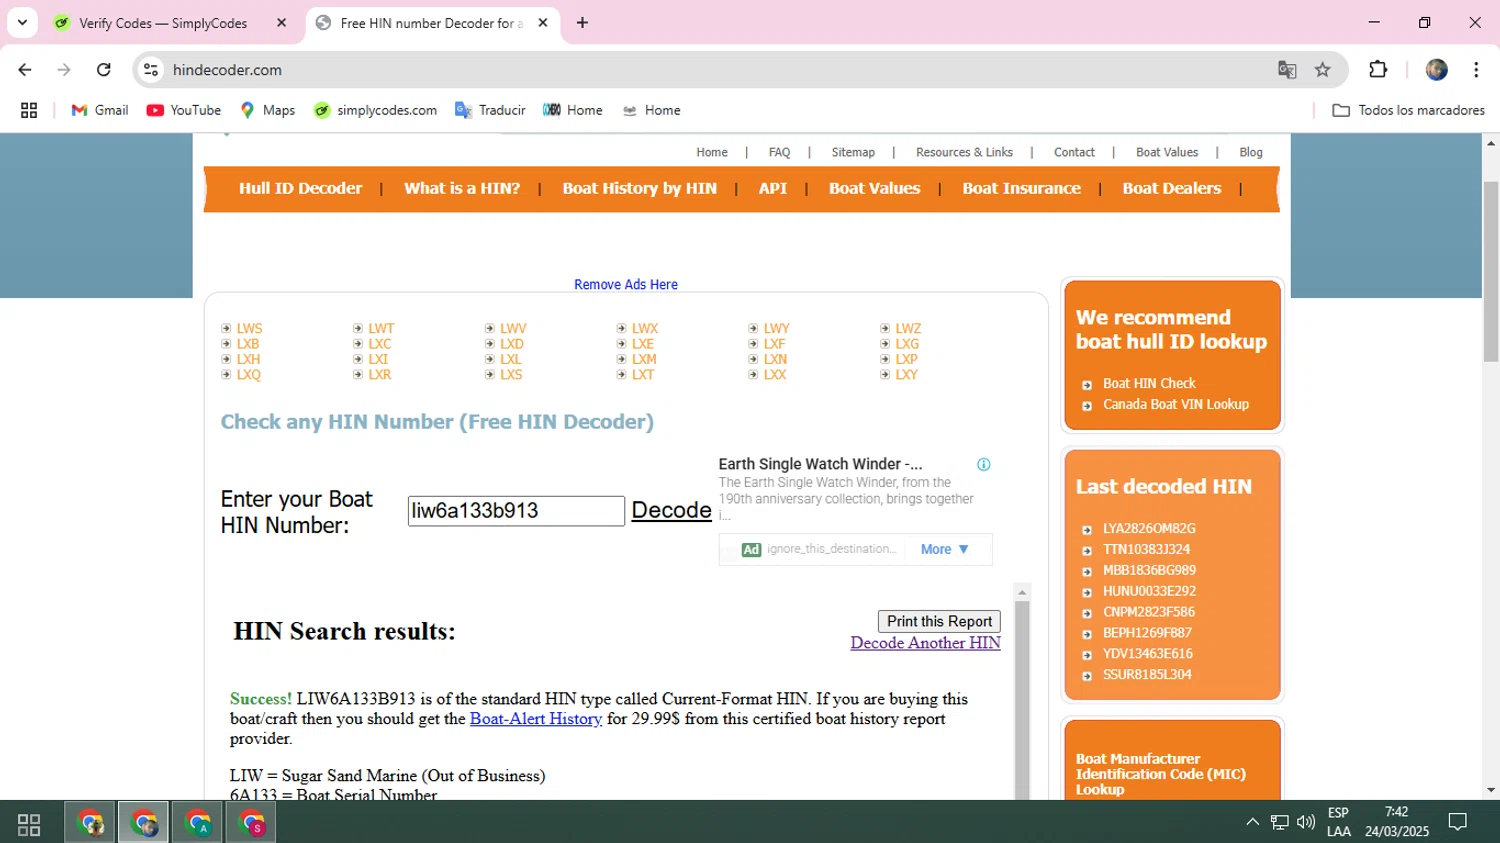The image size is (1500, 843).
Task: Open the API menu item
Action: (773, 188)
